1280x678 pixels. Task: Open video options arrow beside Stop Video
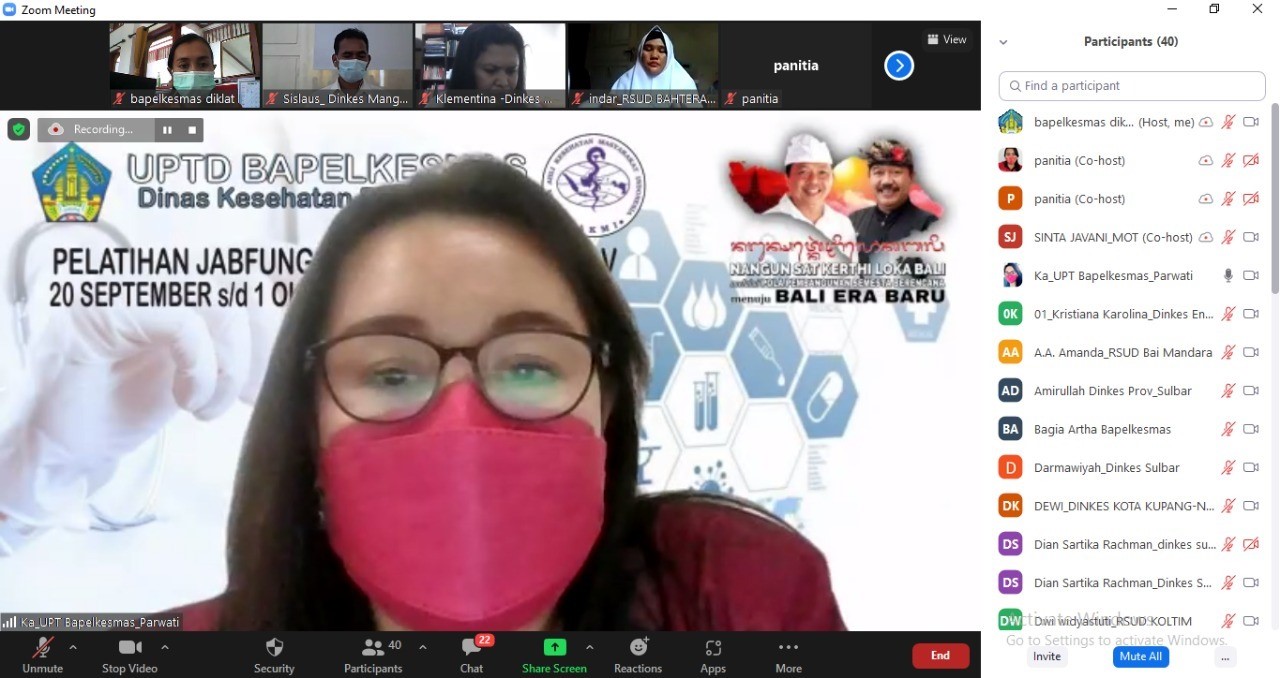point(165,647)
